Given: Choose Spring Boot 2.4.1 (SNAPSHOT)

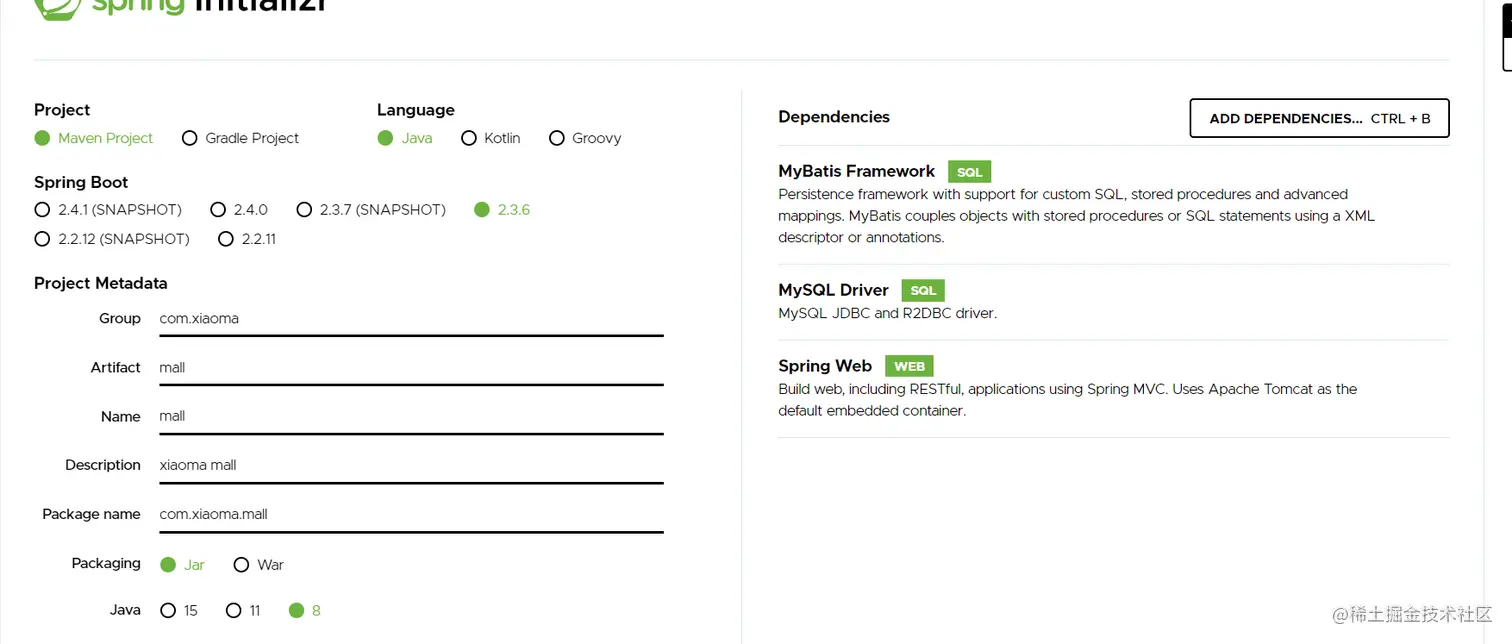Looking at the screenshot, I should click(42, 210).
